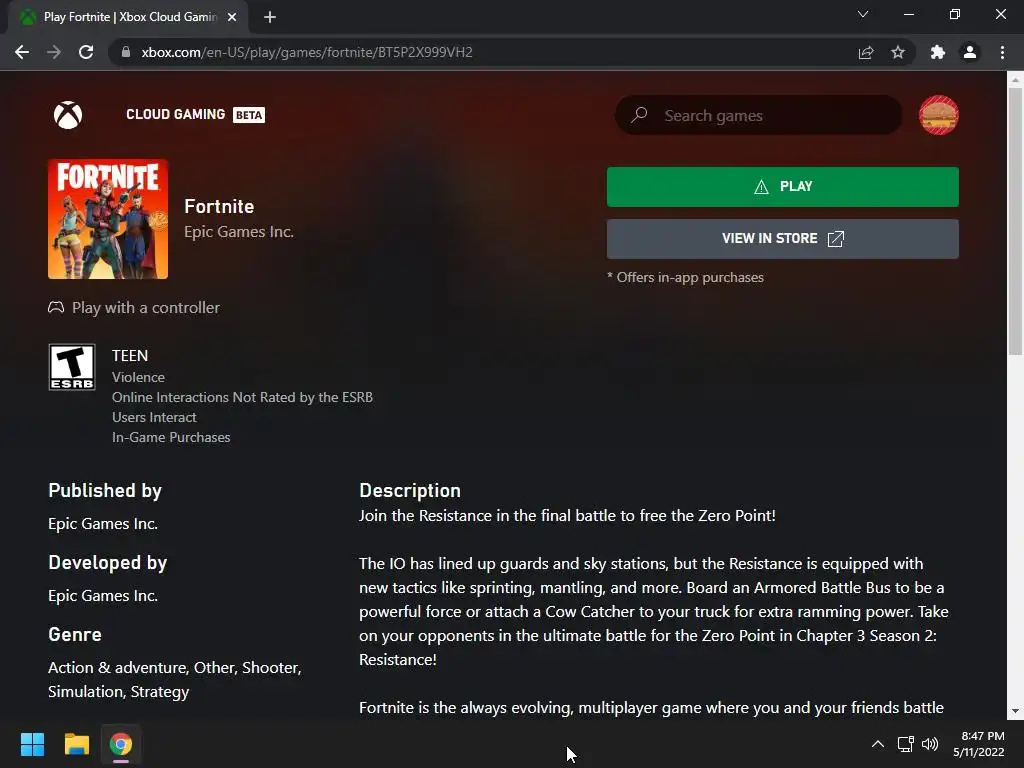This screenshot has width=1024, height=768.
Task: Click the Description heading
Action: pos(409,490)
